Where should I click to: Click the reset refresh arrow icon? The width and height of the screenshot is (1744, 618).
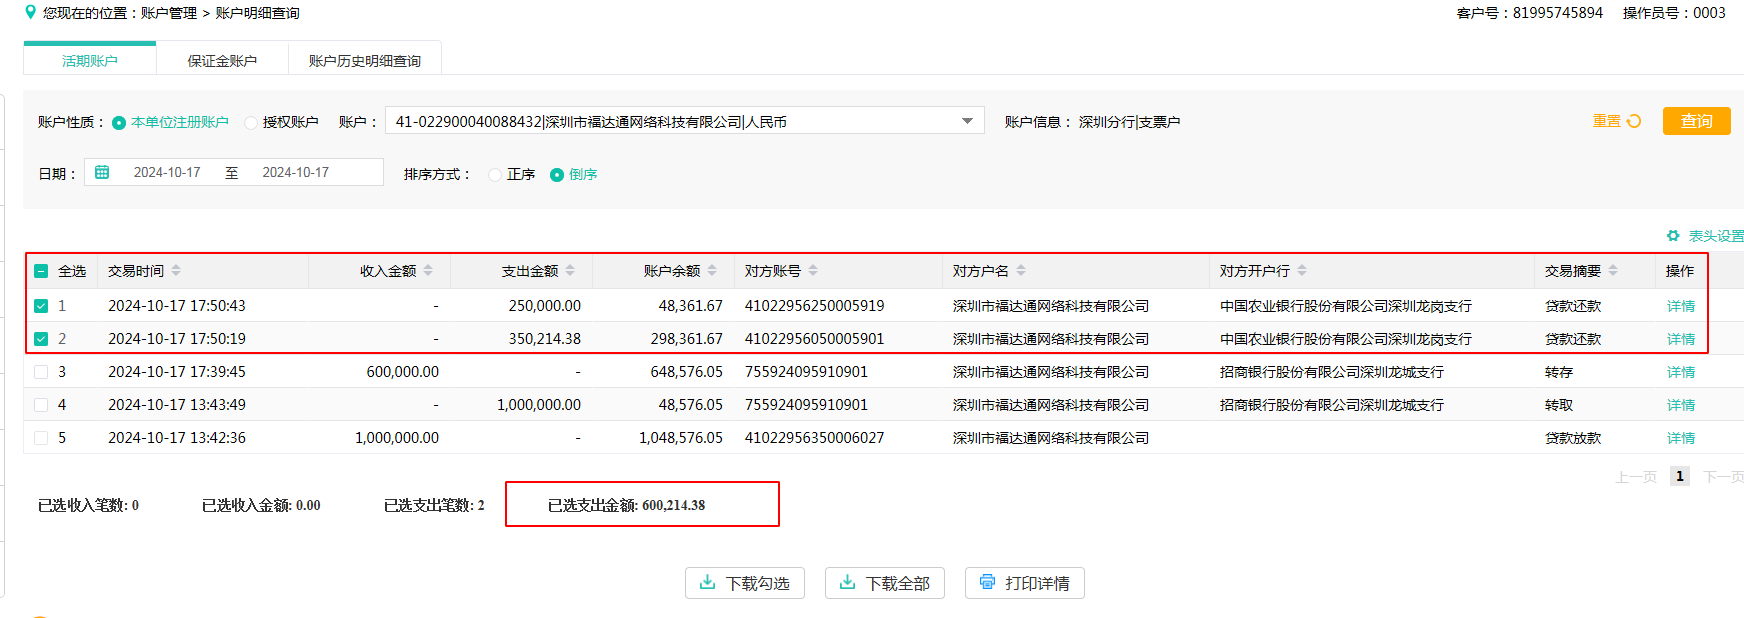[1634, 121]
